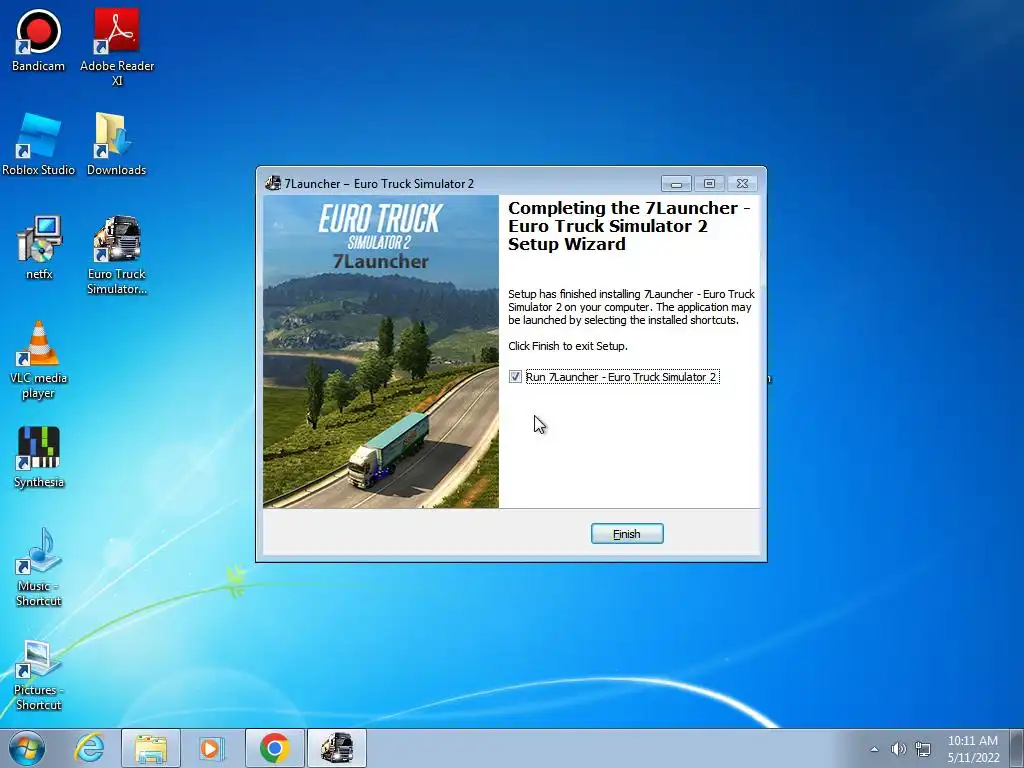1024x768 pixels.
Task: Open the network tray icon
Action: click(x=923, y=749)
